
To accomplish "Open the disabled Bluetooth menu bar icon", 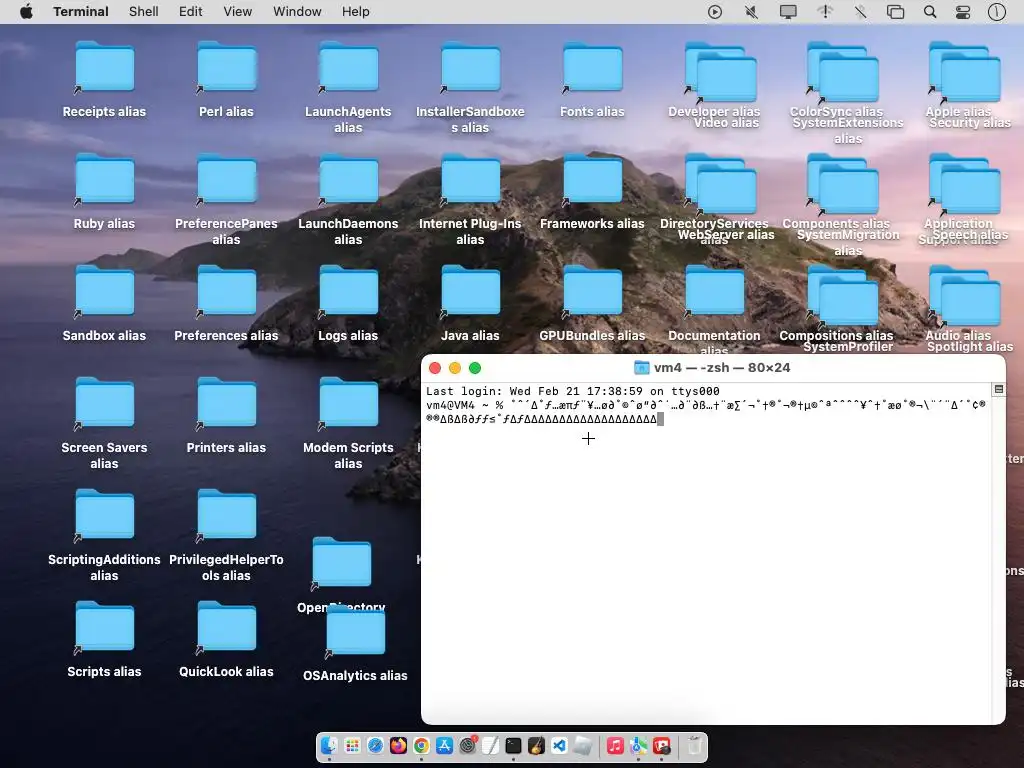I will pos(861,12).
